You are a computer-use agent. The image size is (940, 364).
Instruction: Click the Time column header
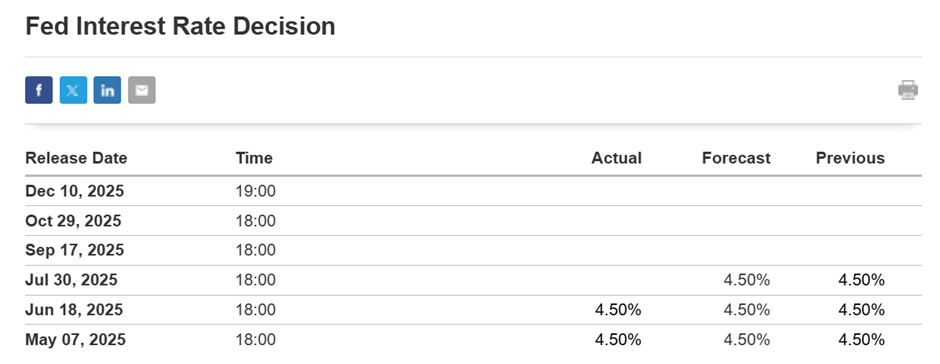click(x=254, y=158)
